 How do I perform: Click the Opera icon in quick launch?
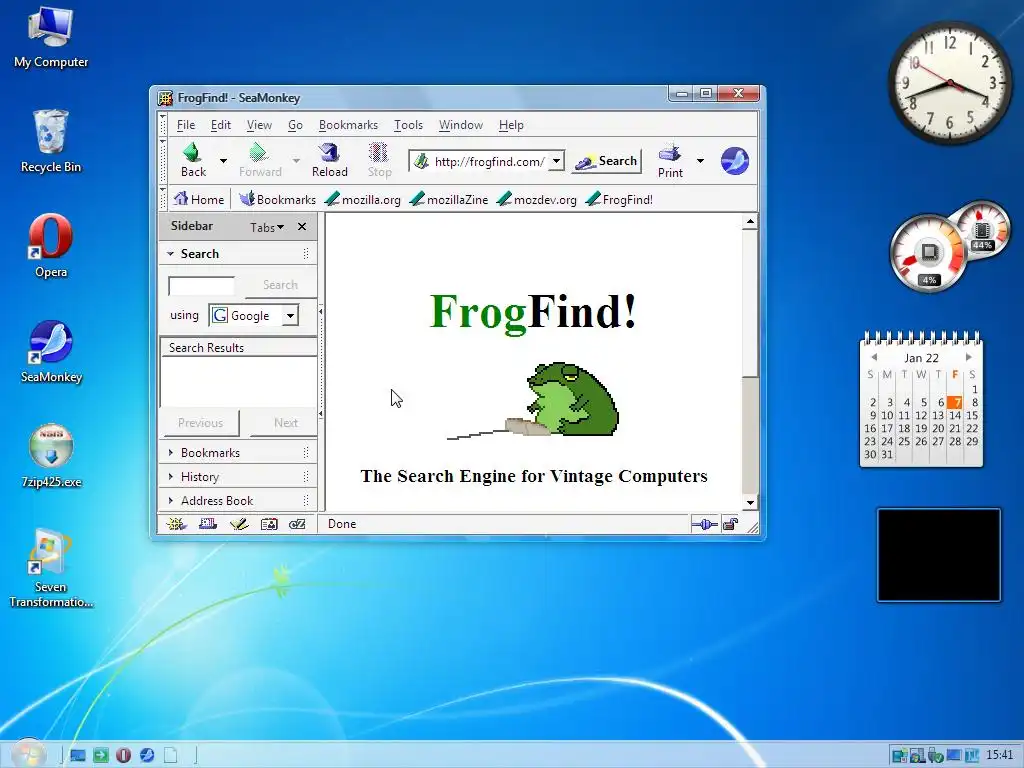[x=123, y=756]
